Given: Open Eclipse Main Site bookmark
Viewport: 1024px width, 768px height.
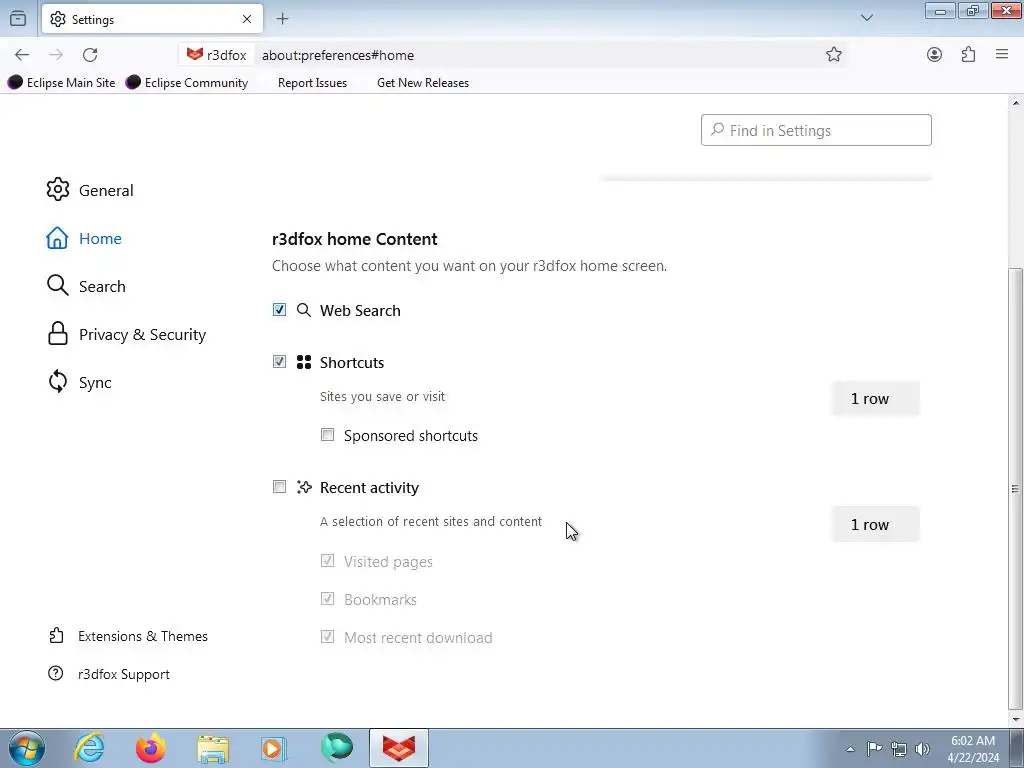Looking at the screenshot, I should (61, 82).
